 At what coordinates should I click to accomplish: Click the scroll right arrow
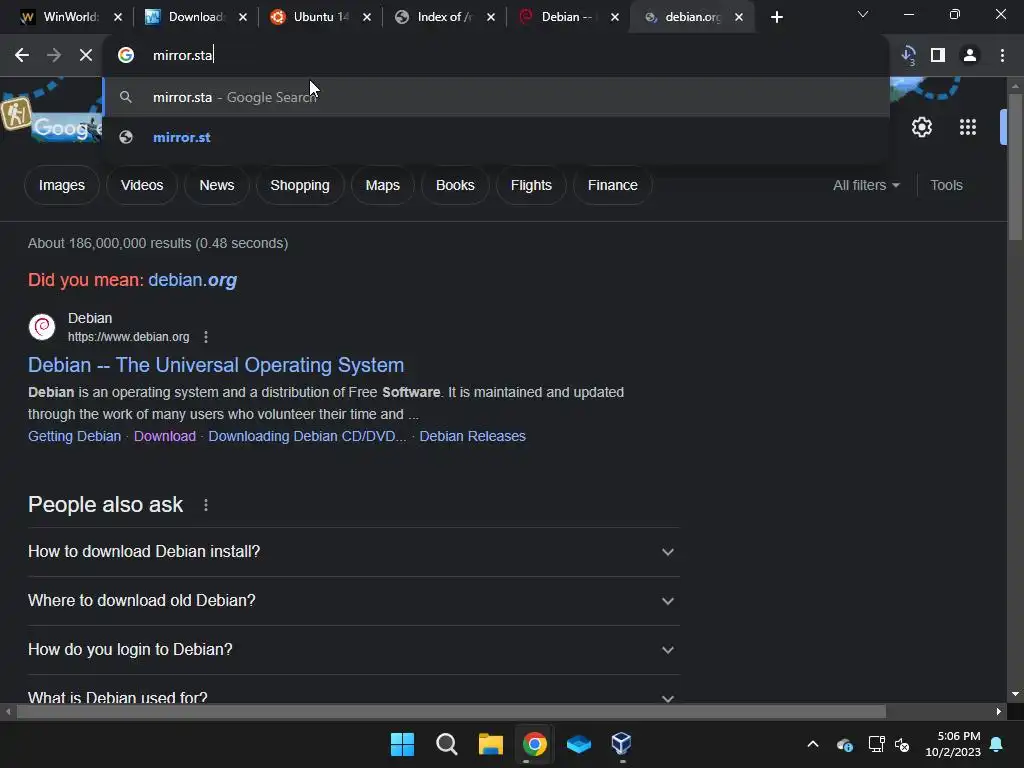pyautogui.click(x=999, y=712)
